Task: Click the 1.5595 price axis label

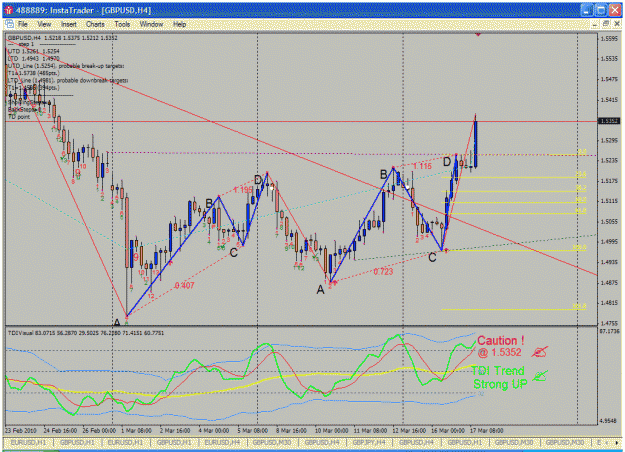Action: pyautogui.click(x=609, y=38)
